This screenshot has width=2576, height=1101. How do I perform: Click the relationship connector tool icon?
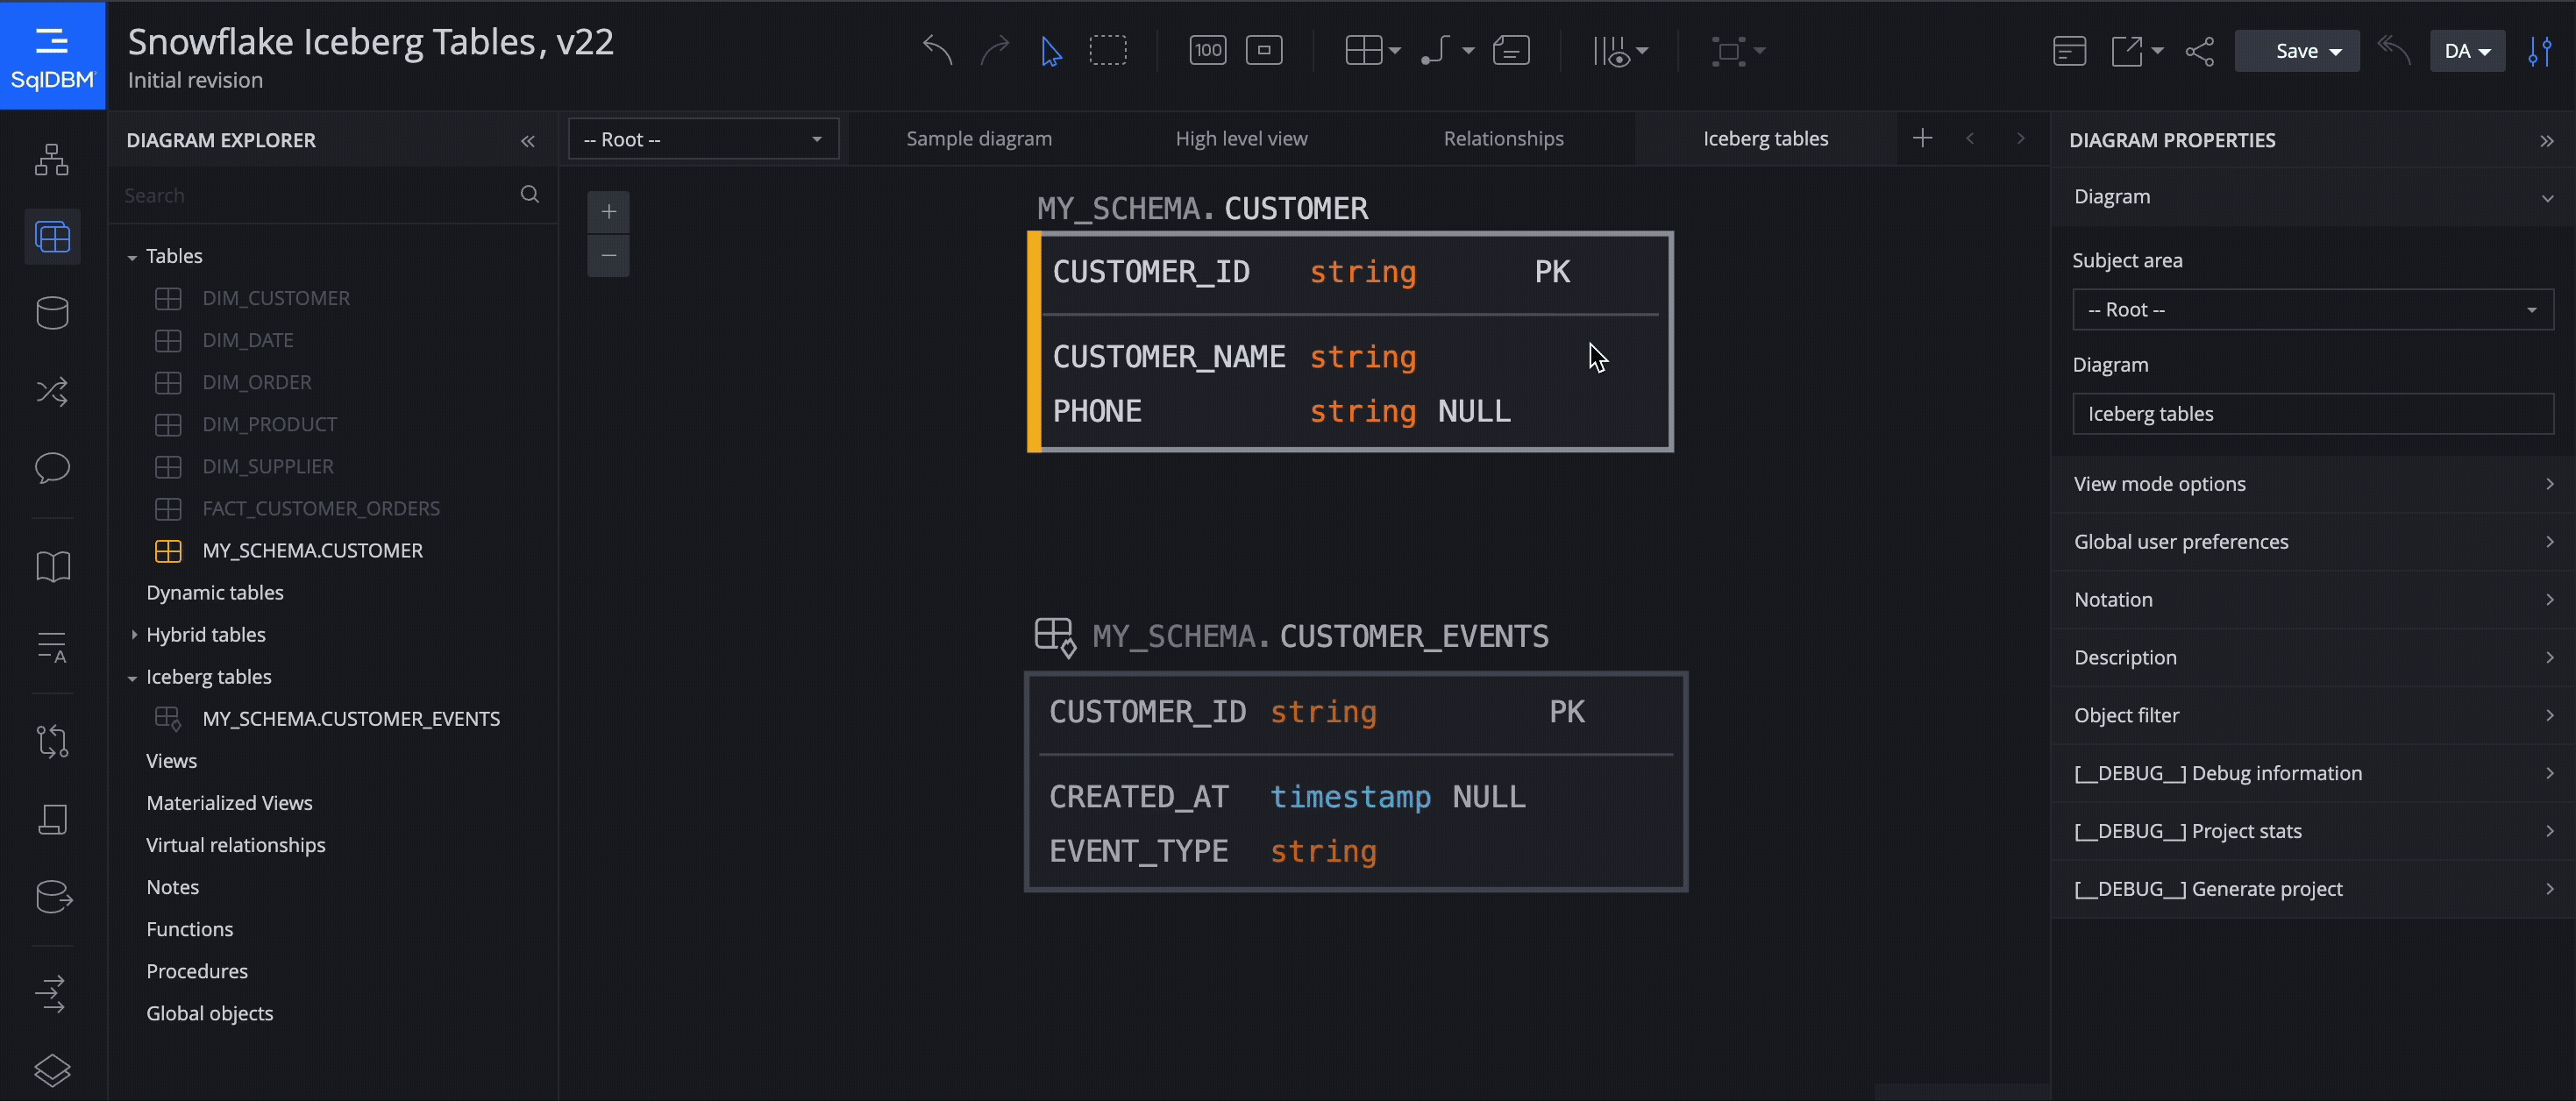1436,50
